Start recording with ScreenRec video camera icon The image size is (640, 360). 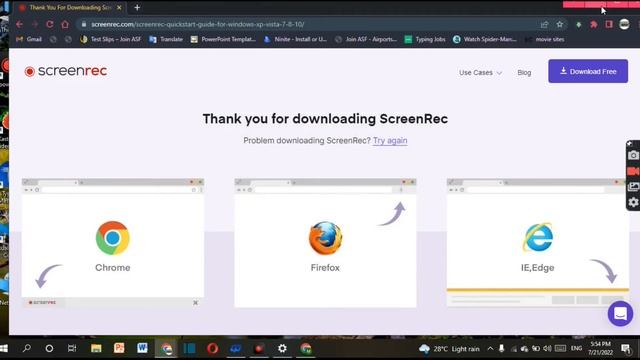click(x=633, y=171)
